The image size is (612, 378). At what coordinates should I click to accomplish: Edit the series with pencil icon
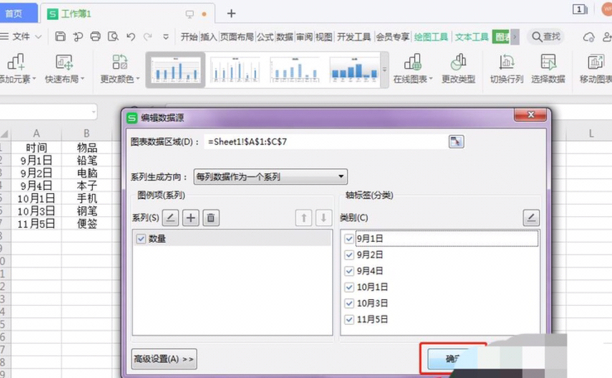(171, 218)
